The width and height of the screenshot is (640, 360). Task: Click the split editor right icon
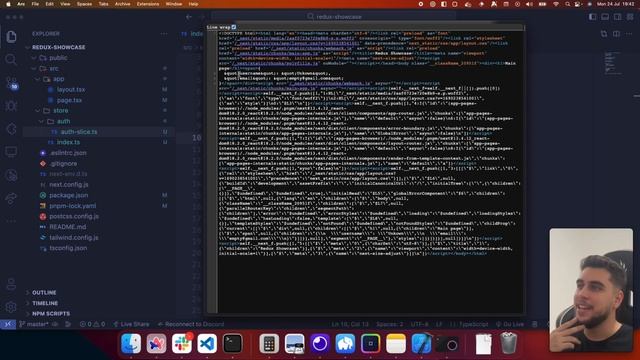pyautogui.click(x=616, y=34)
